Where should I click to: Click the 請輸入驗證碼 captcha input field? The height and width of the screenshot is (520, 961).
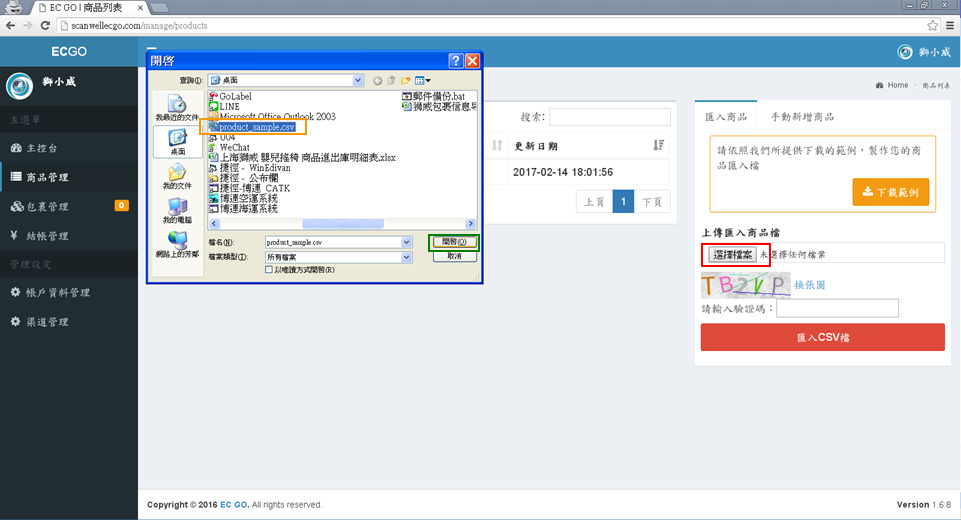click(x=837, y=309)
